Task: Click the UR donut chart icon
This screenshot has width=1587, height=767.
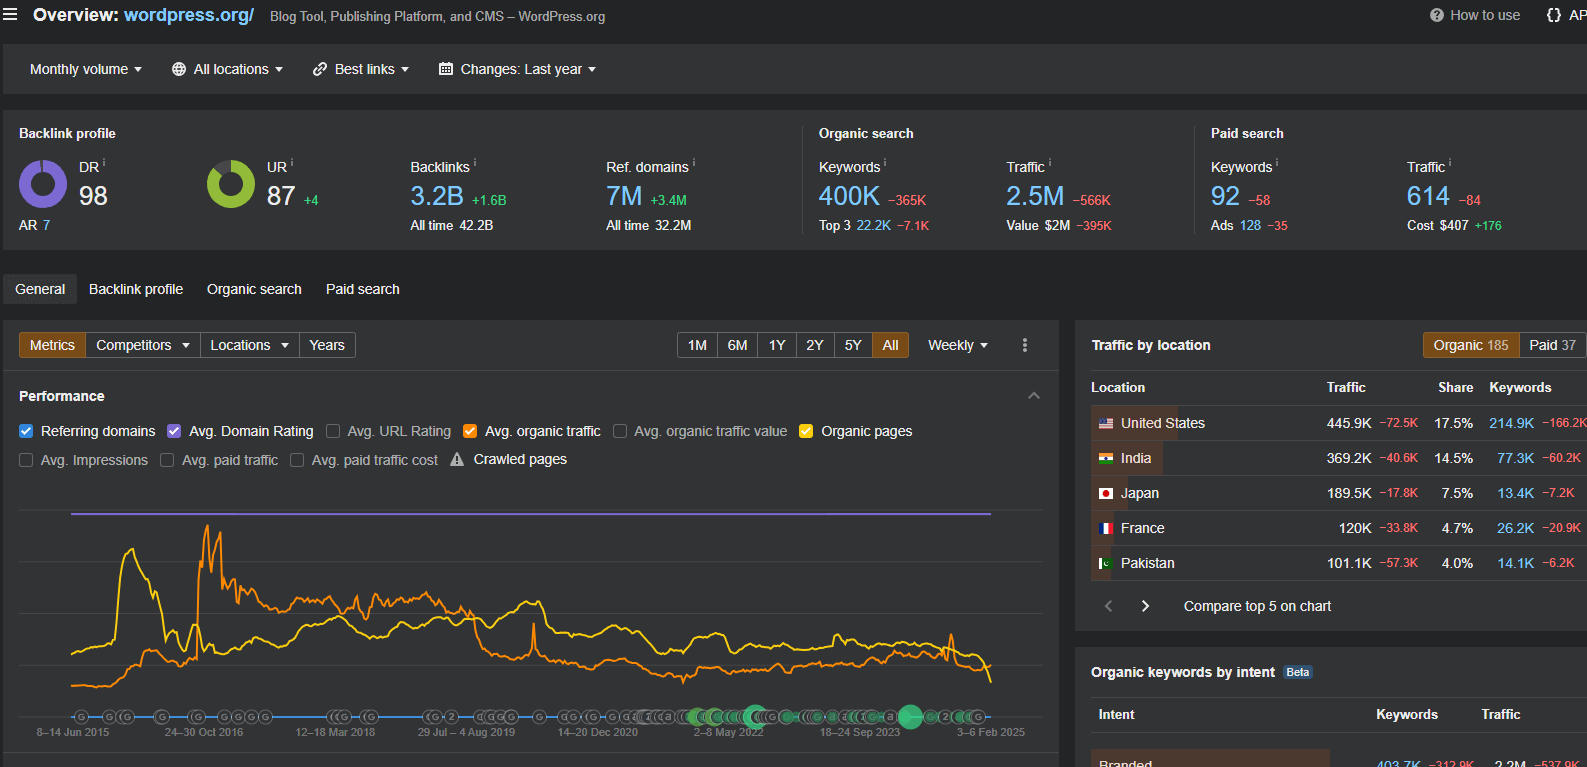Action: click(231, 184)
